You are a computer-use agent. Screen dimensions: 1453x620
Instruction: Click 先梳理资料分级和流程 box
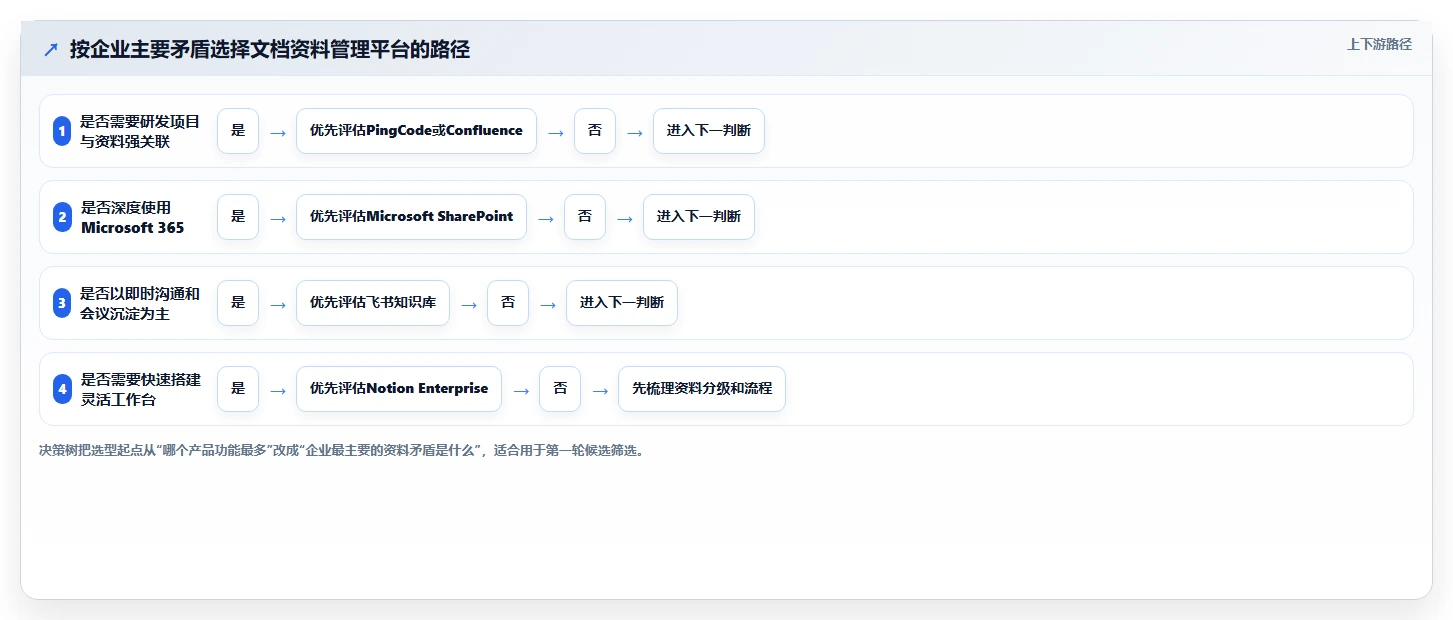point(702,389)
